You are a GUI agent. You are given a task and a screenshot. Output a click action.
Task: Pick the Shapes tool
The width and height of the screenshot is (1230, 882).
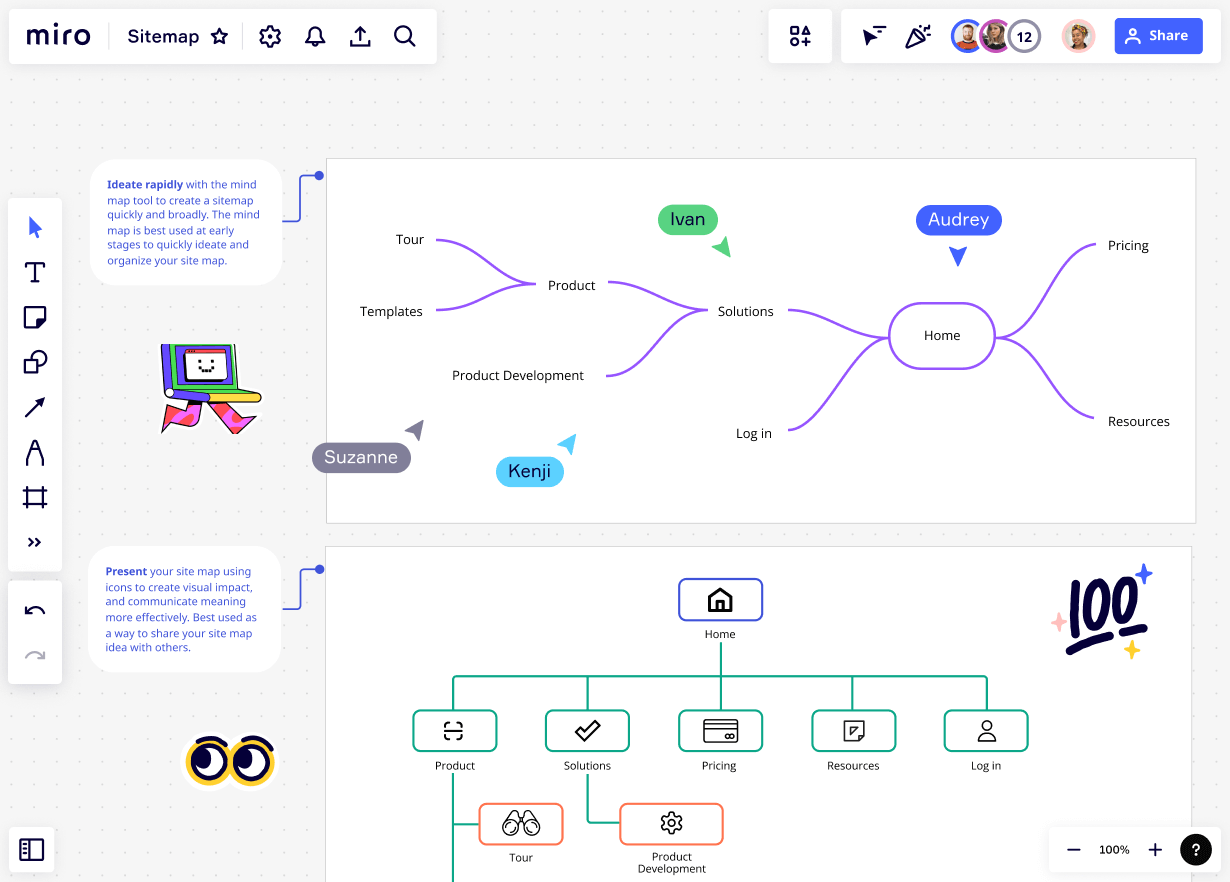pyautogui.click(x=35, y=362)
